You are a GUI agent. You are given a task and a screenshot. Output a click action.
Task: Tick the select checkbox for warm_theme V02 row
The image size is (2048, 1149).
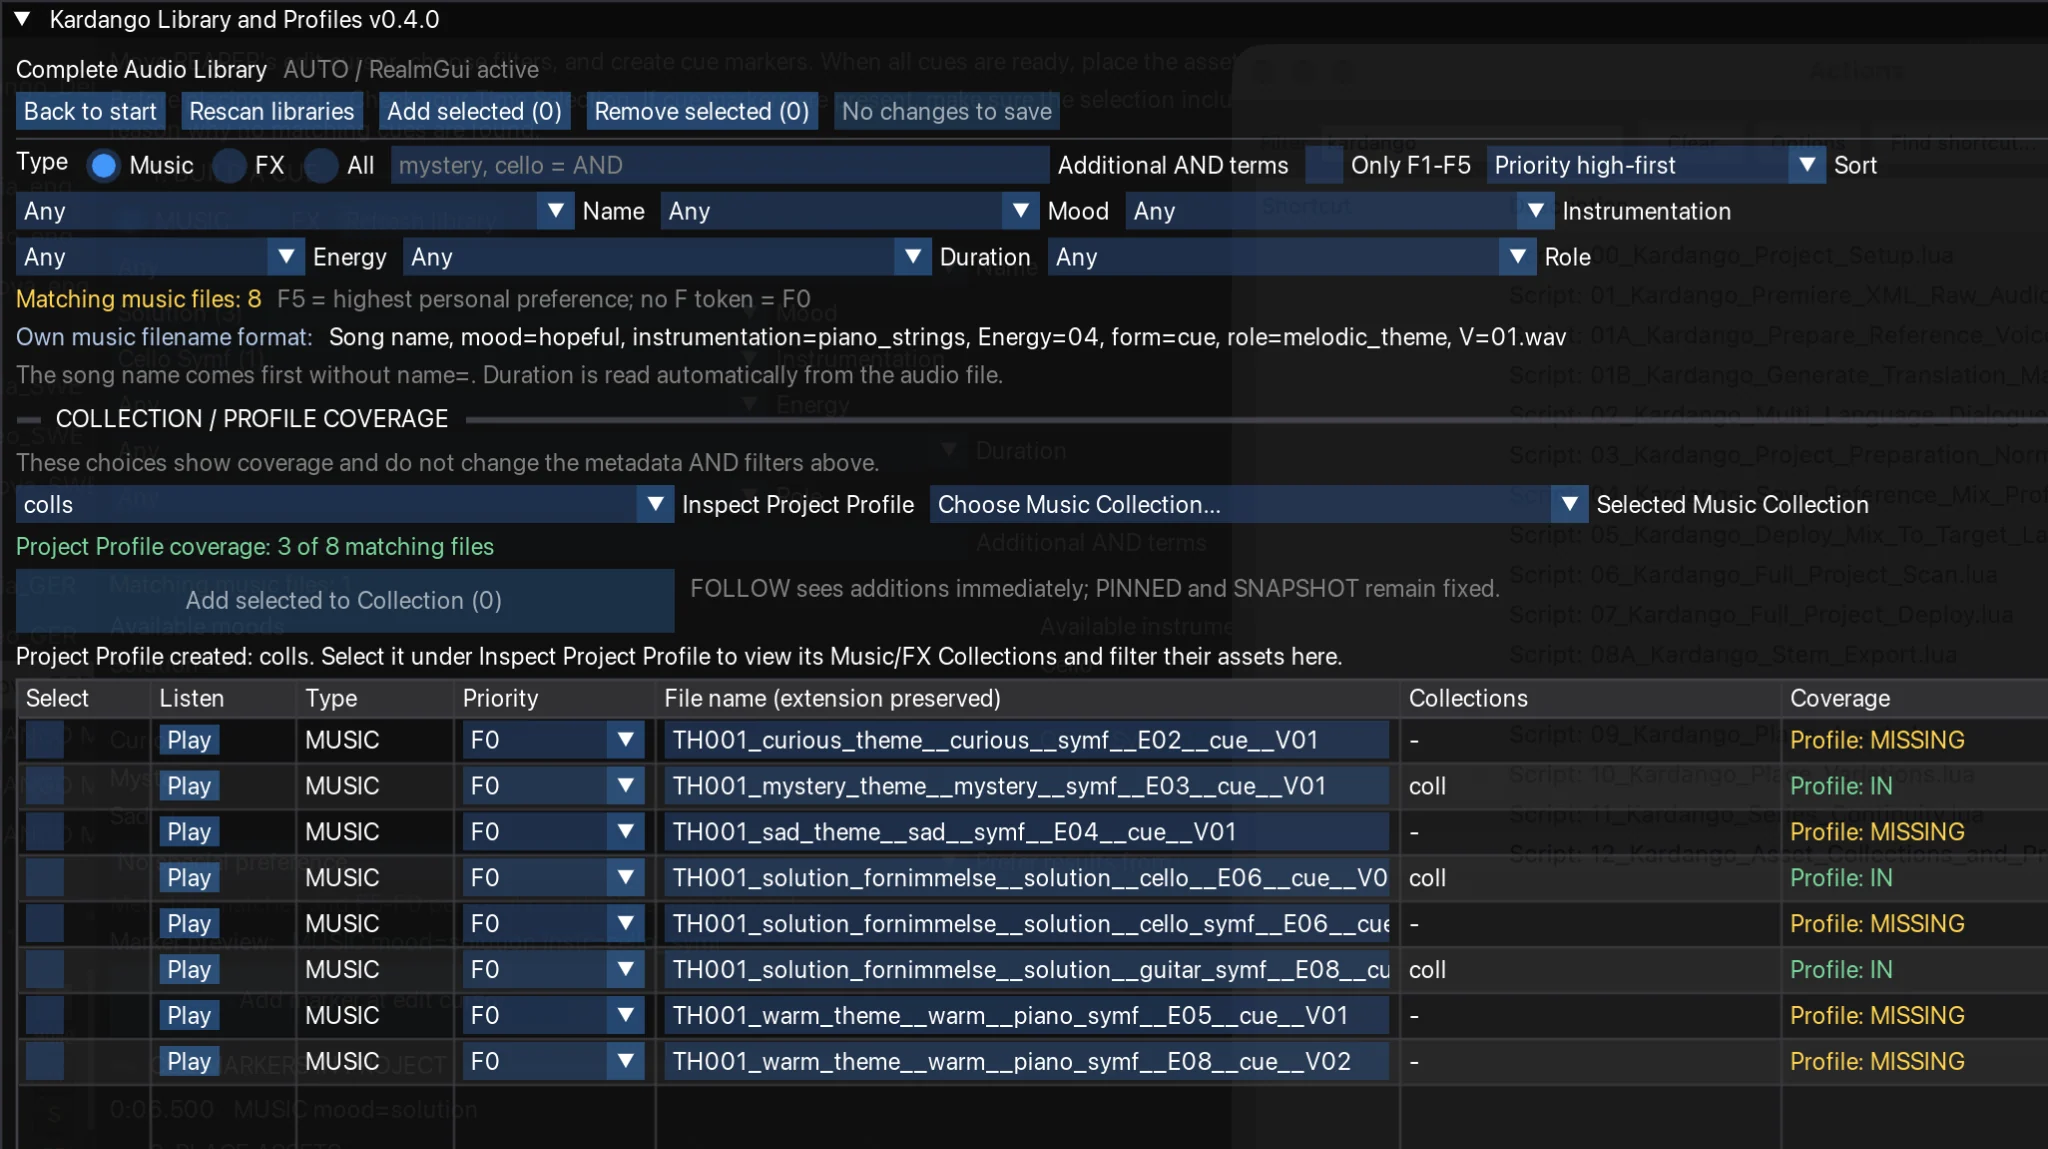click(45, 1061)
